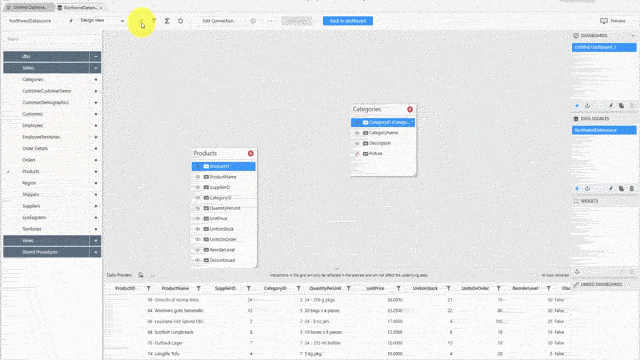Click the sigma aggregate toolbar icon
640x360 pixels.
point(167,21)
